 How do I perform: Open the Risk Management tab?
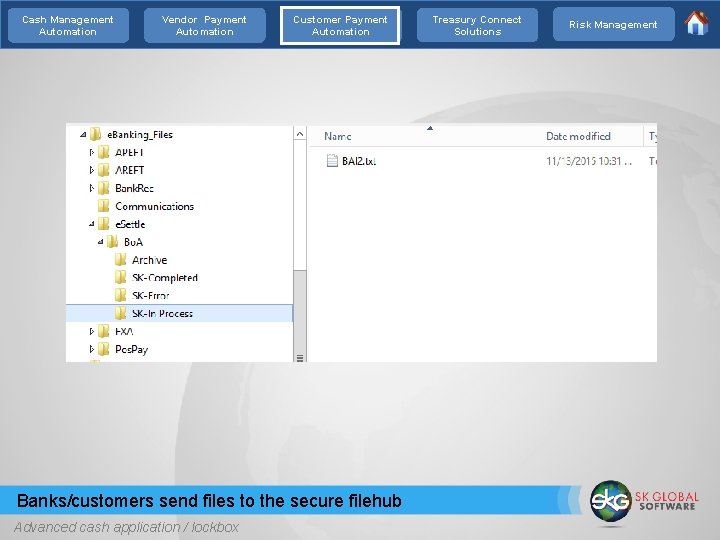613,25
